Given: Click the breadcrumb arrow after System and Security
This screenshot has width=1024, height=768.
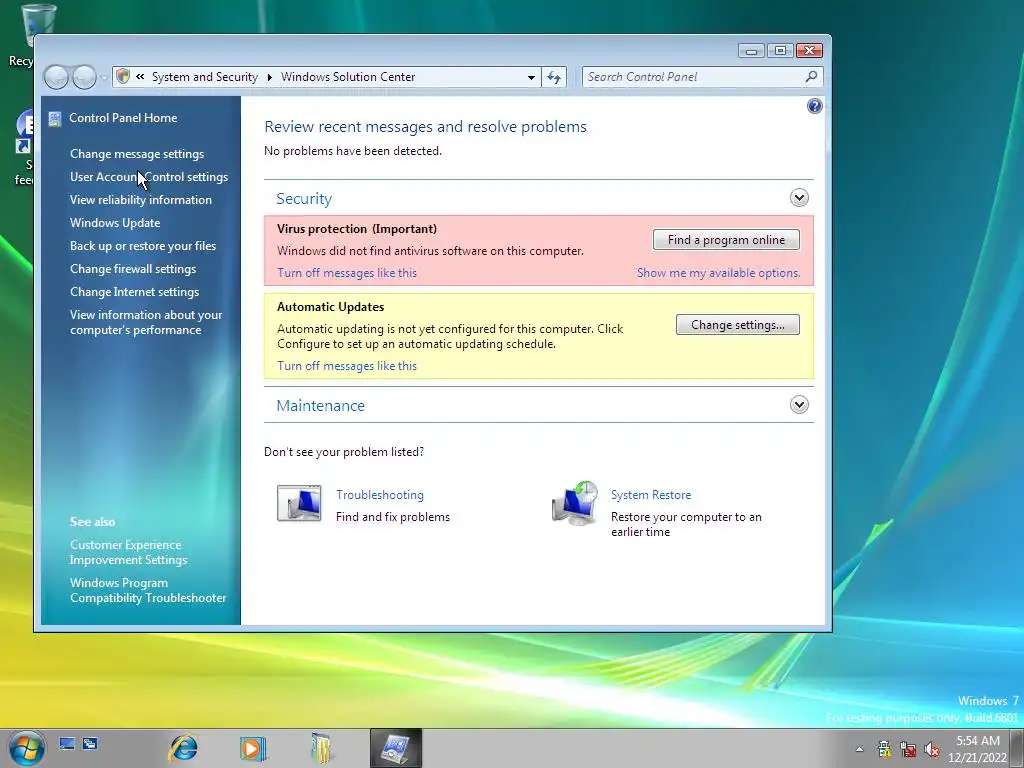Looking at the screenshot, I should [x=269, y=77].
